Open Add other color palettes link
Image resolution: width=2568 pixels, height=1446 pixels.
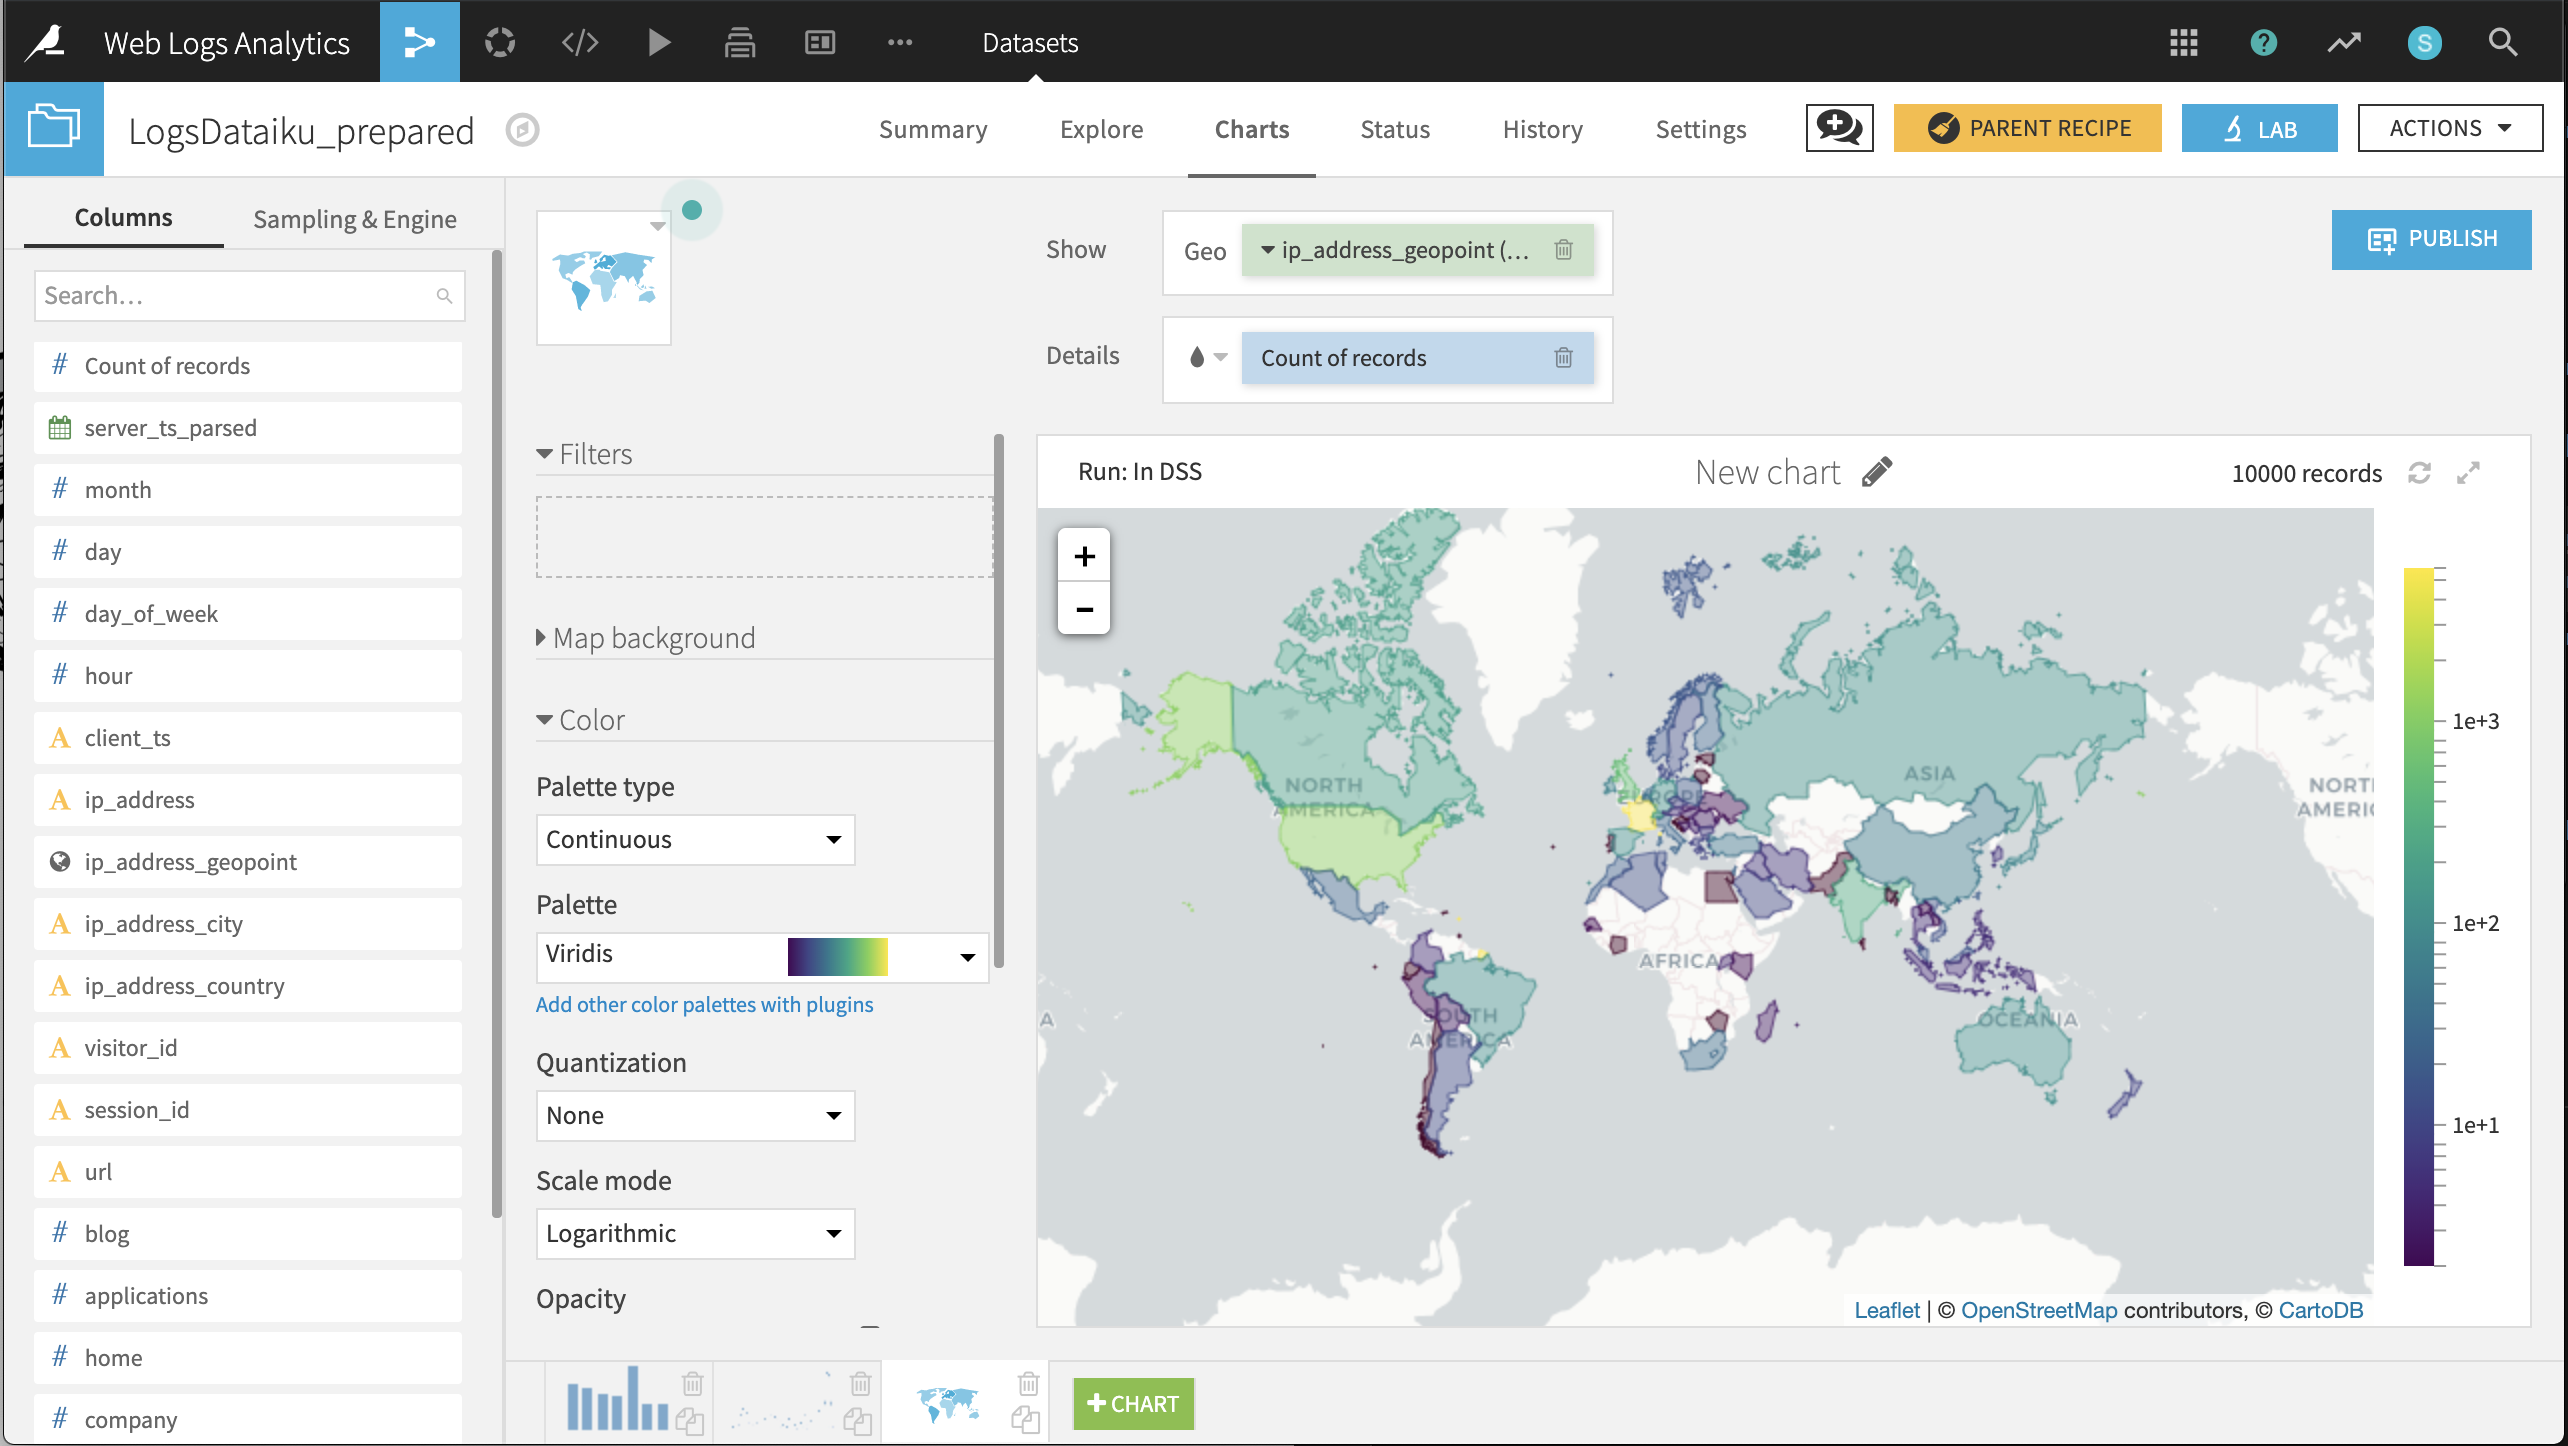704,1004
